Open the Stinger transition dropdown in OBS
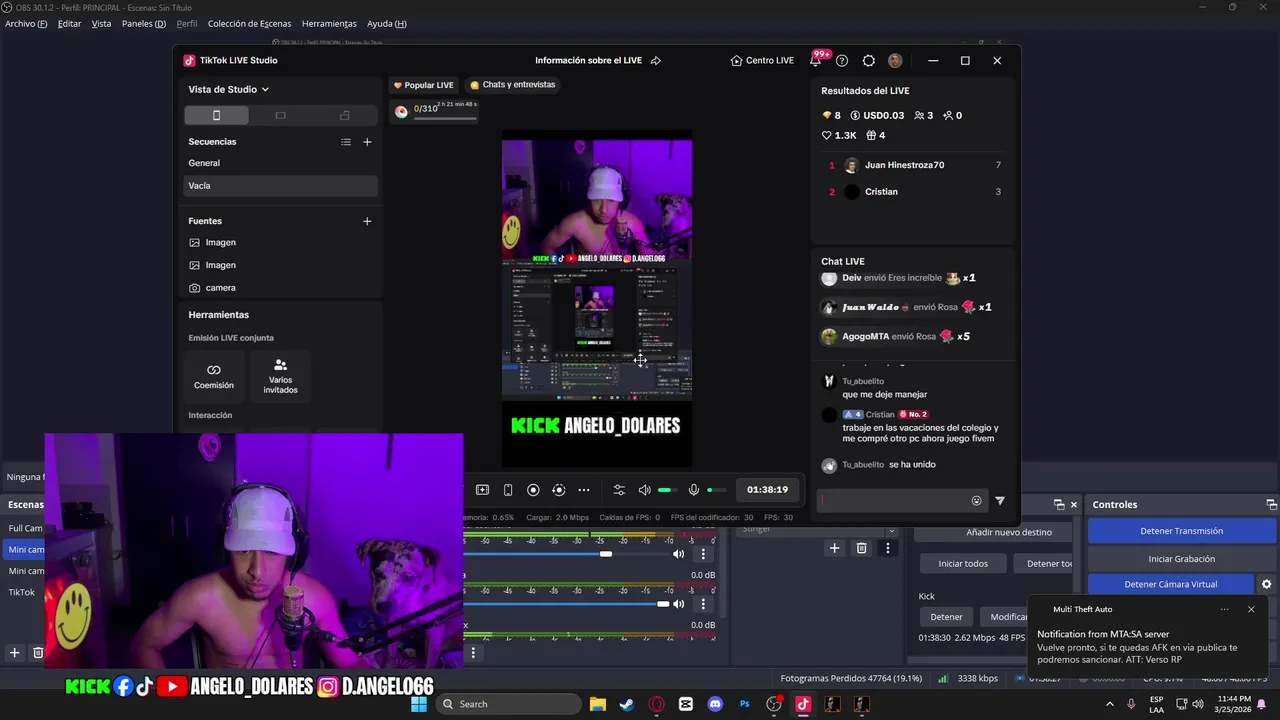Screen dimensions: 1280x720 [818, 529]
